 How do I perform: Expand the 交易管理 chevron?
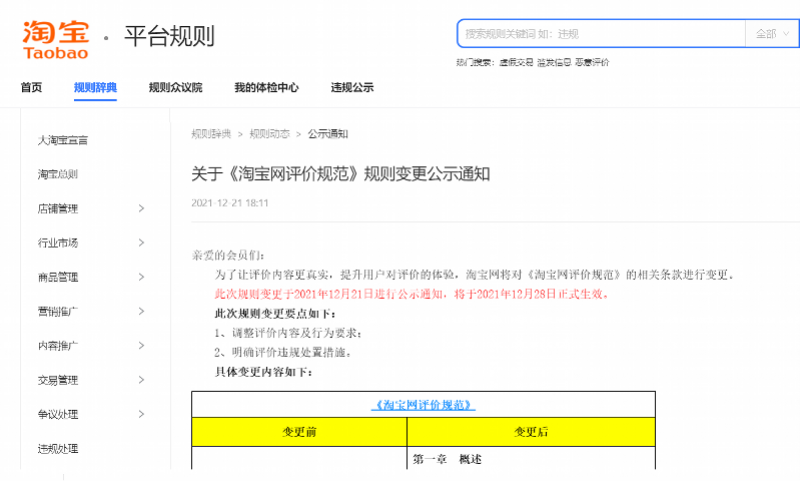141,379
